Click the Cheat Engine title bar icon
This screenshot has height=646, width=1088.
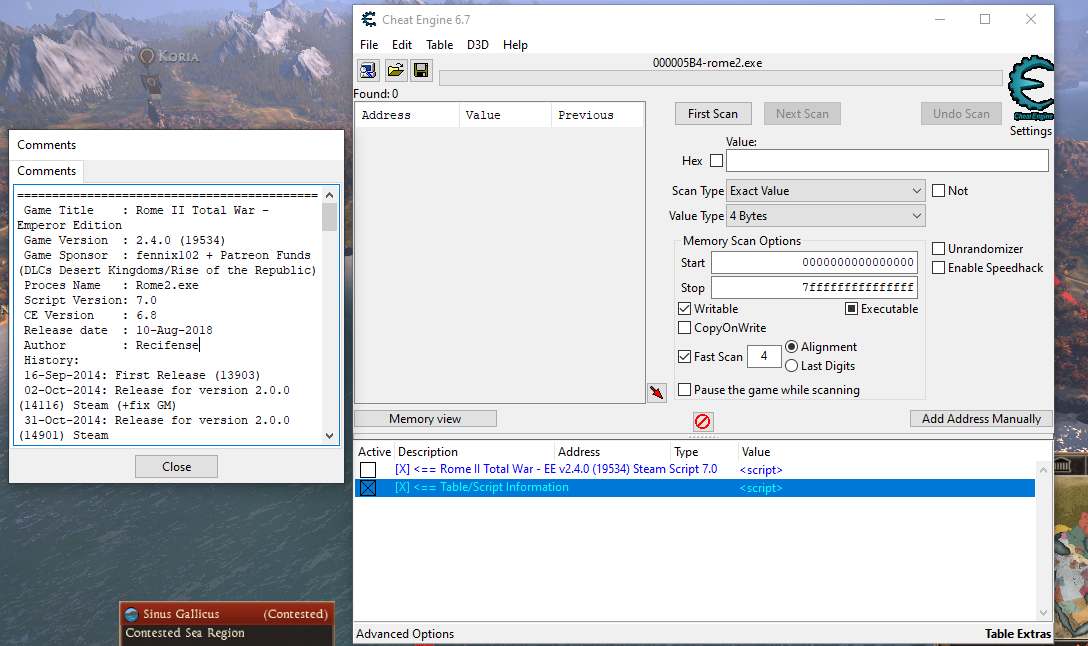point(368,19)
